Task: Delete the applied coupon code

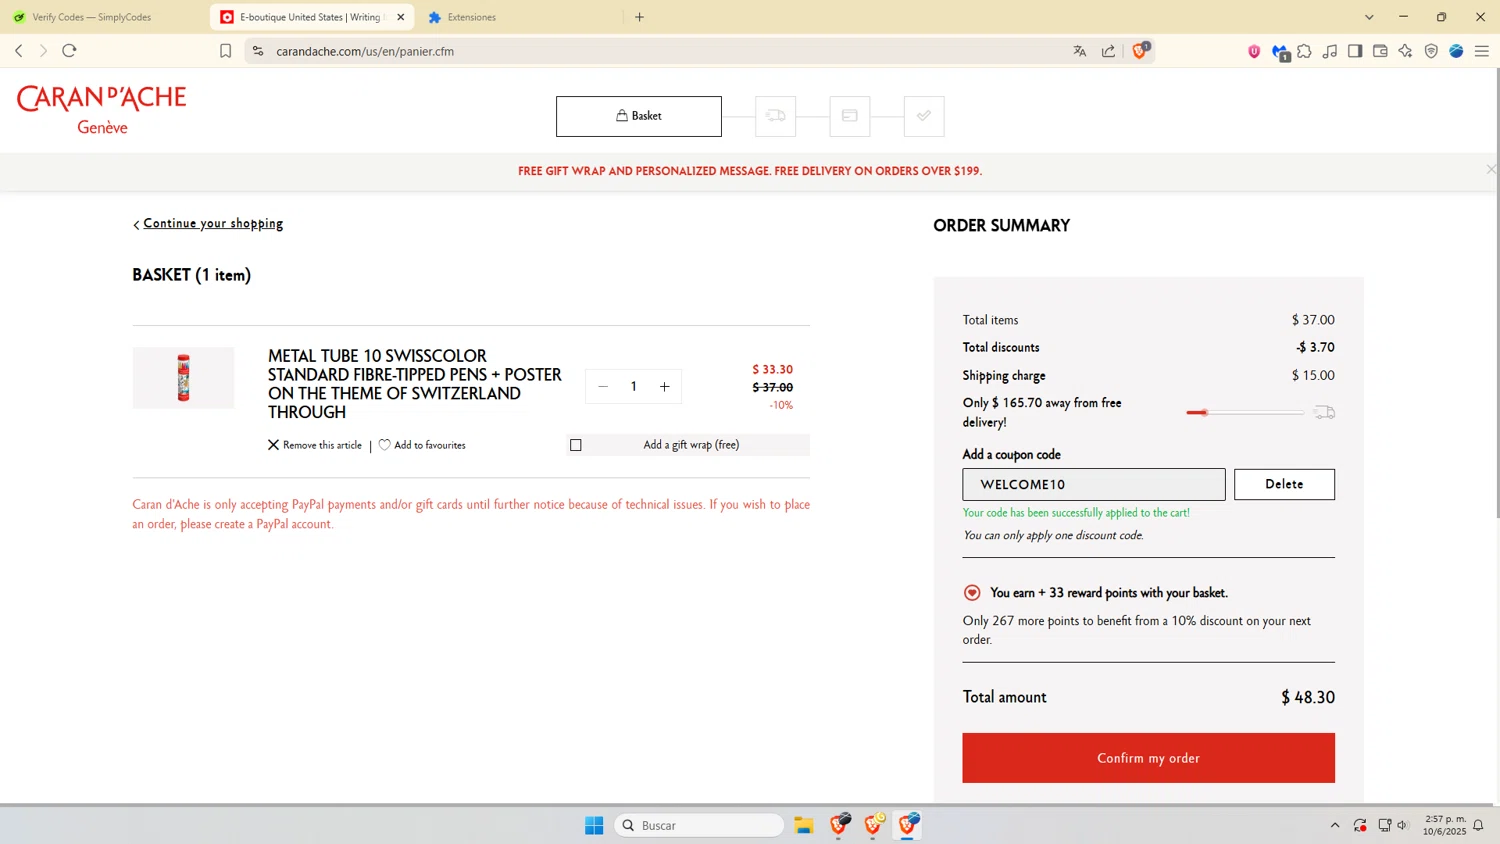Action: [x=1284, y=484]
